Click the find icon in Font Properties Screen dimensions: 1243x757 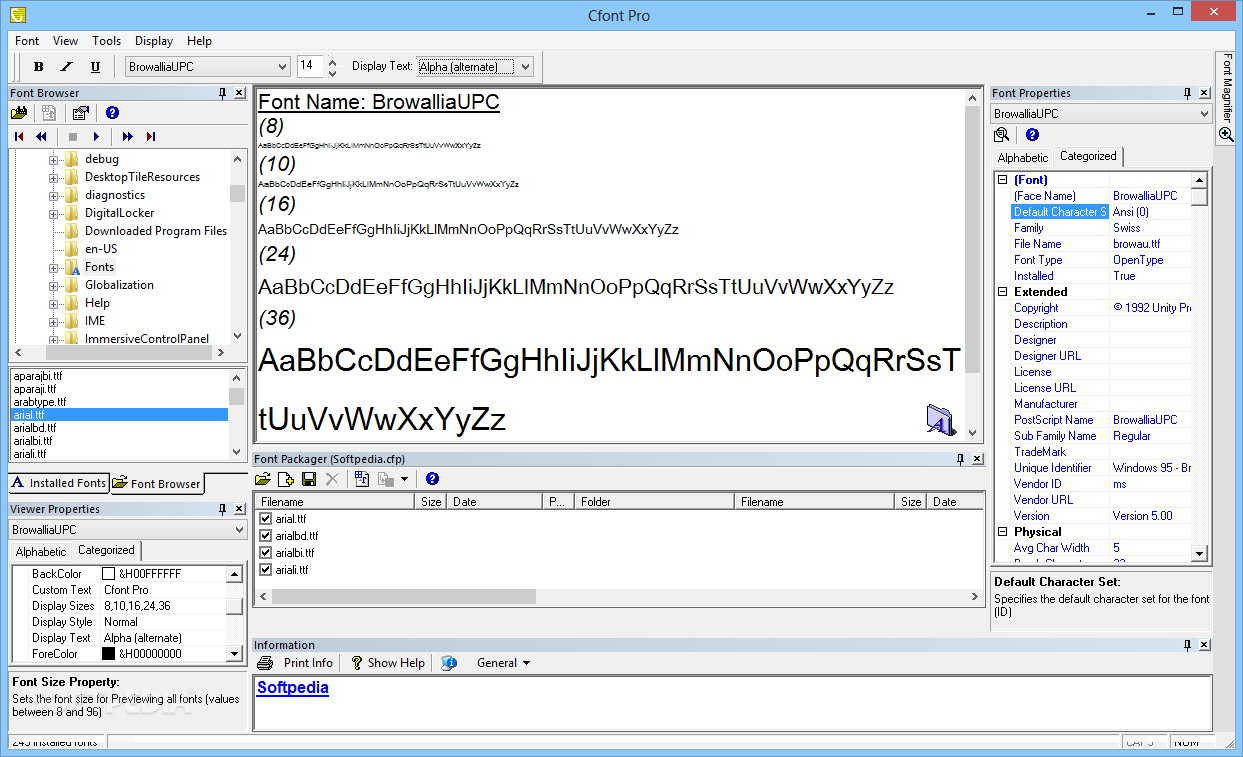tap(1001, 135)
